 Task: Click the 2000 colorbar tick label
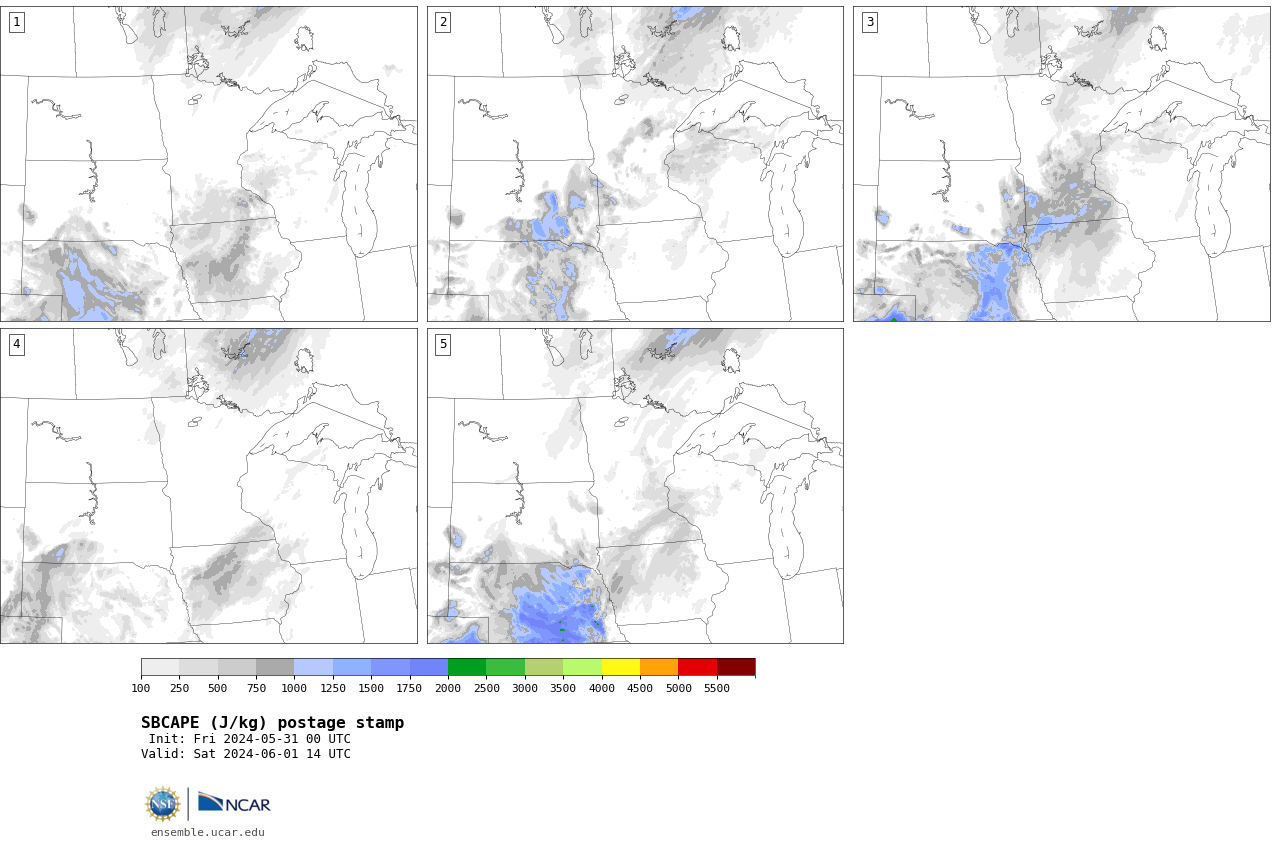448,688
